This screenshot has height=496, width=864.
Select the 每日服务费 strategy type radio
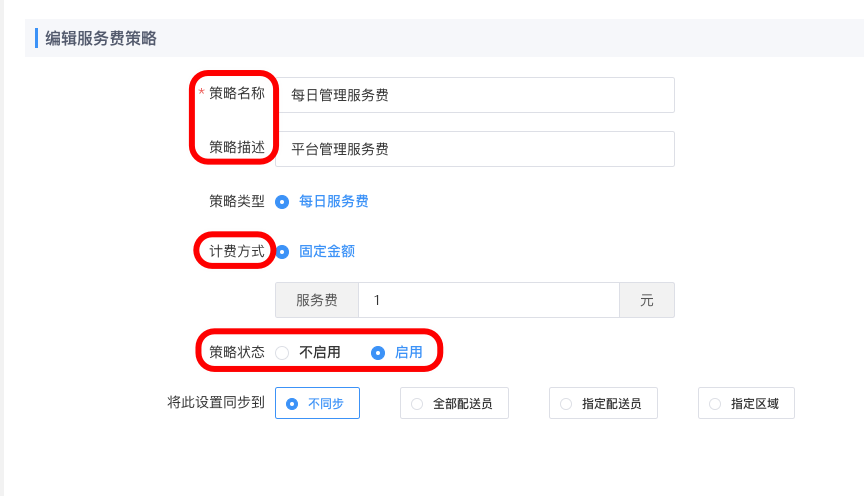tap(282, 201)
